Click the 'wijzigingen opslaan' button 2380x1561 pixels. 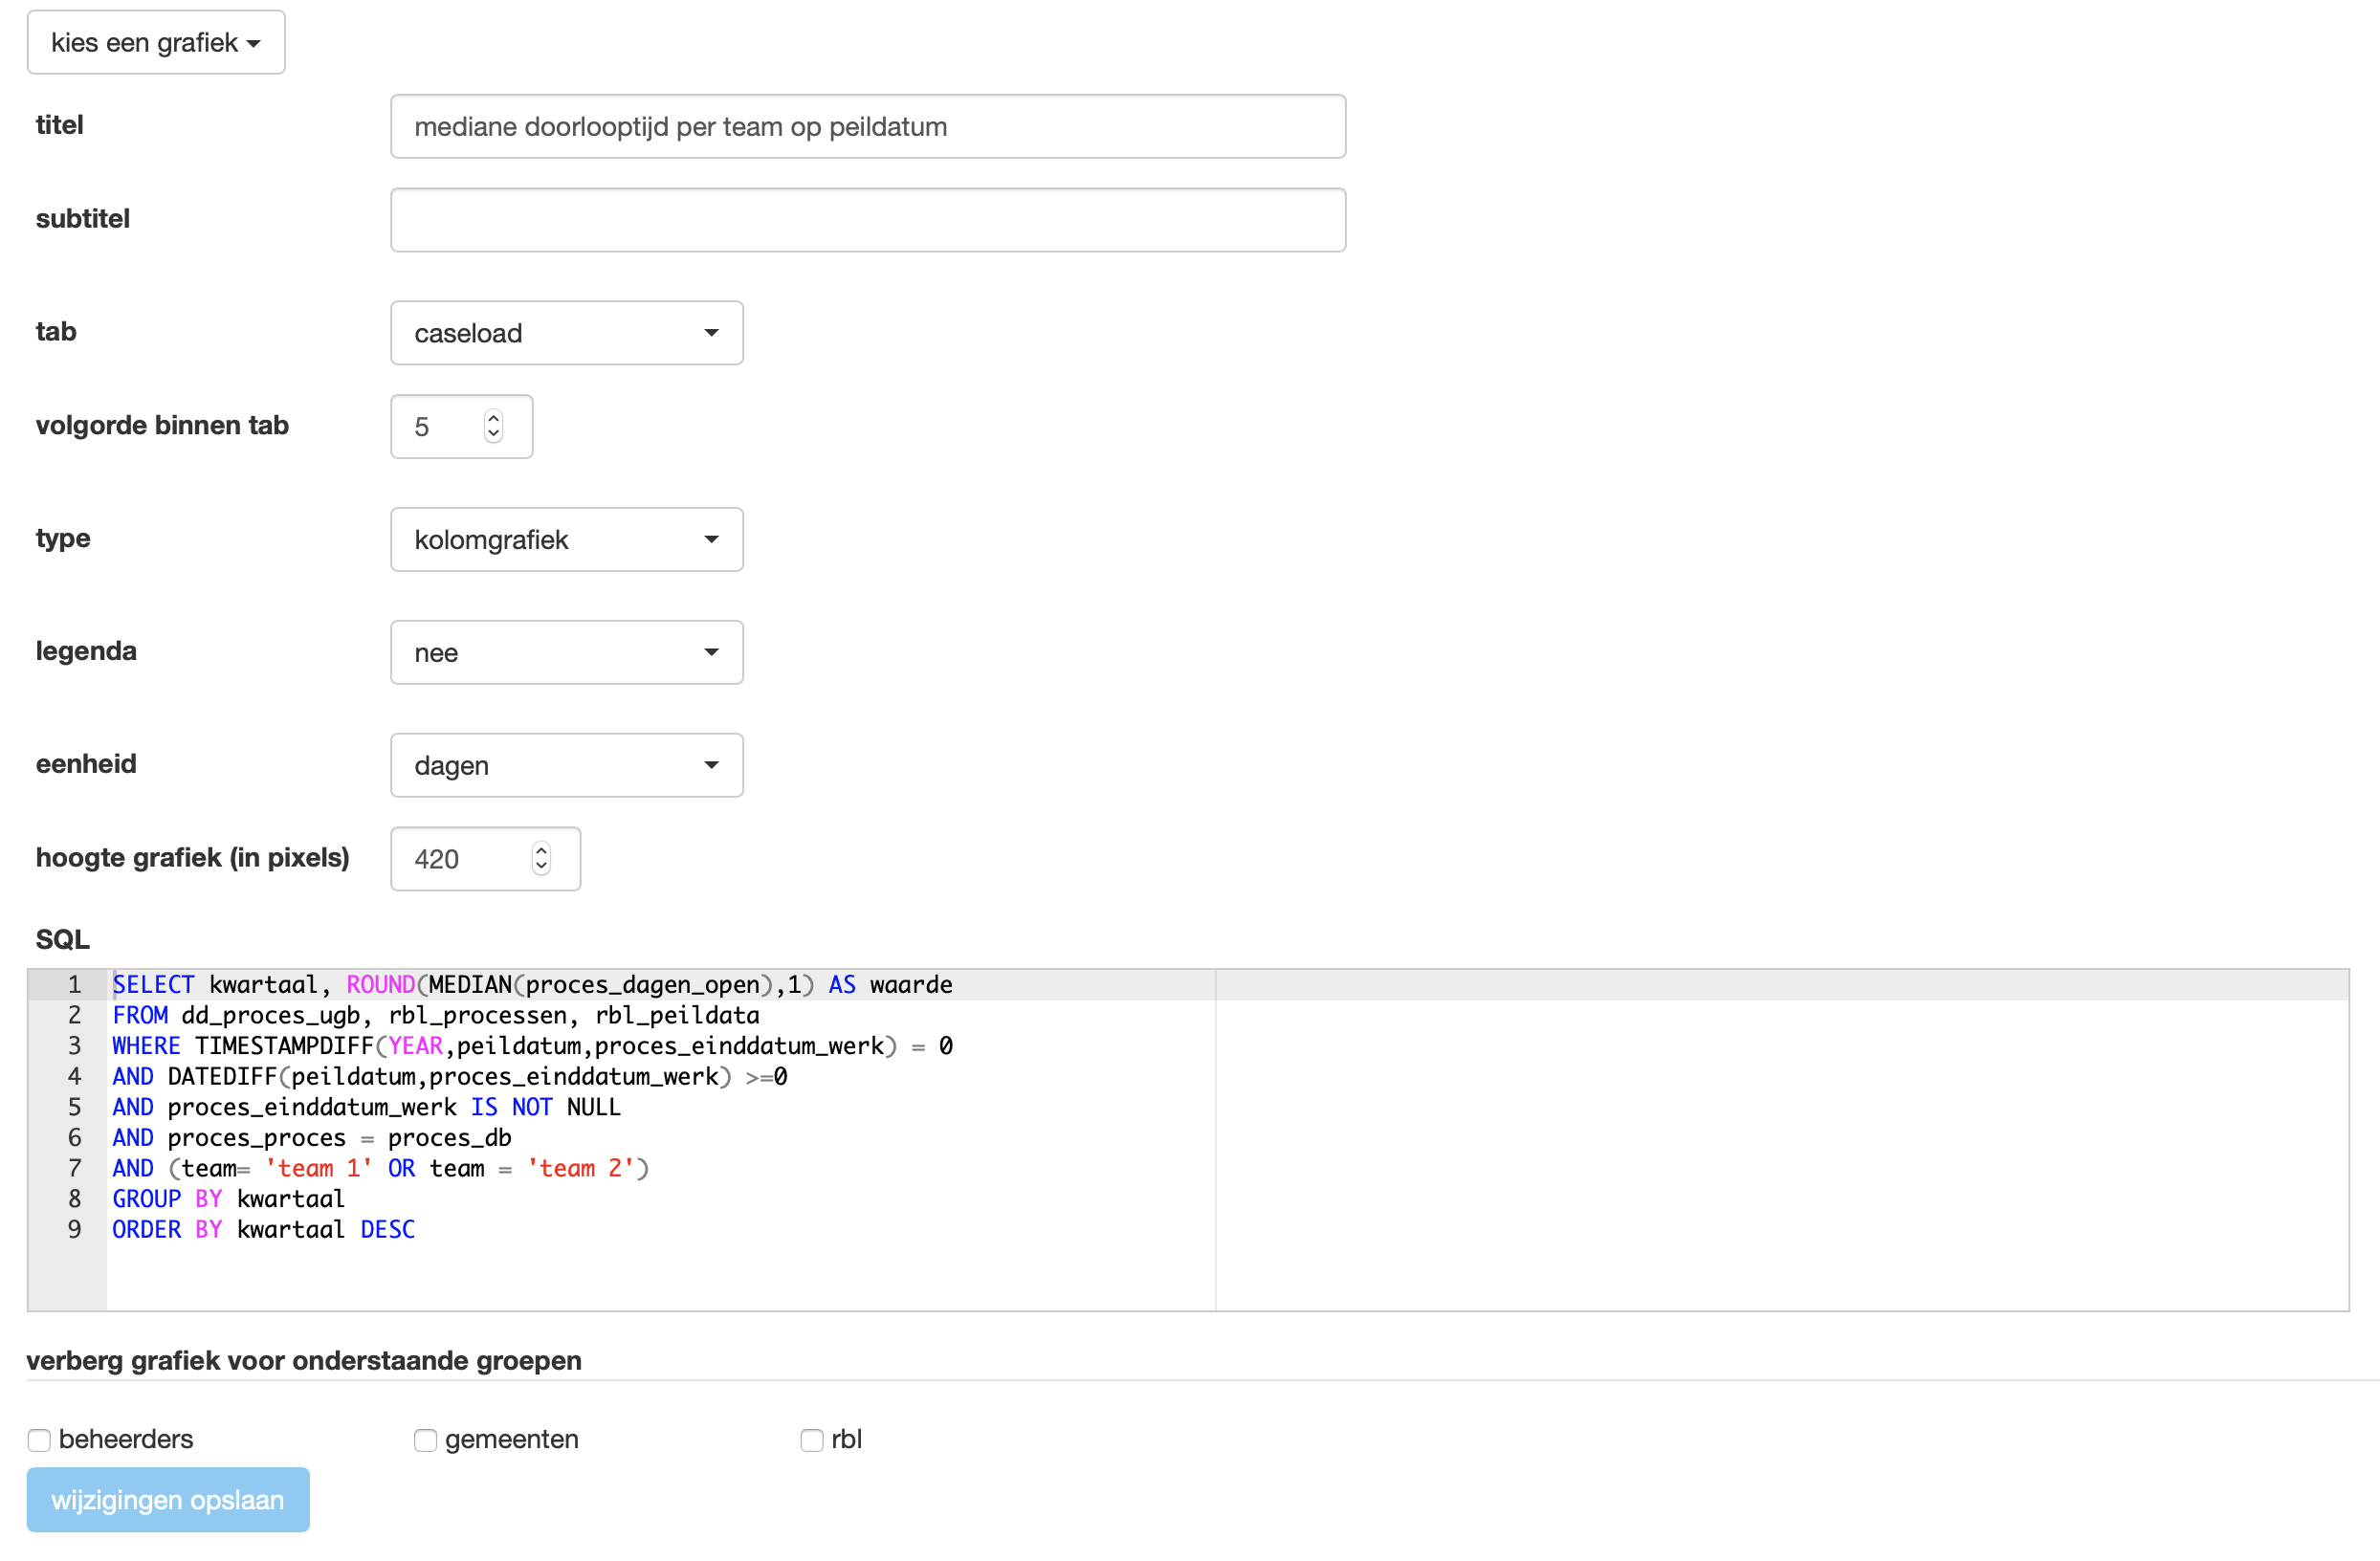168,1501
